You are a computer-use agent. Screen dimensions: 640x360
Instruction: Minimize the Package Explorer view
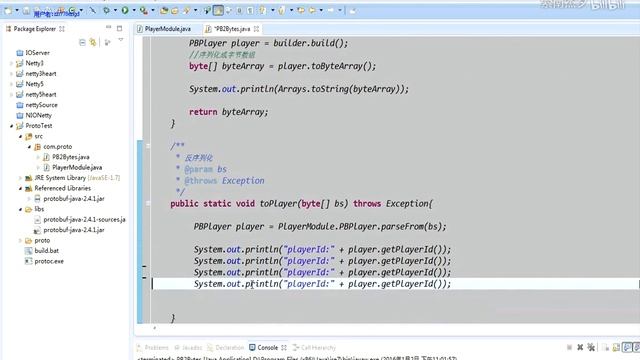(109, 28)
